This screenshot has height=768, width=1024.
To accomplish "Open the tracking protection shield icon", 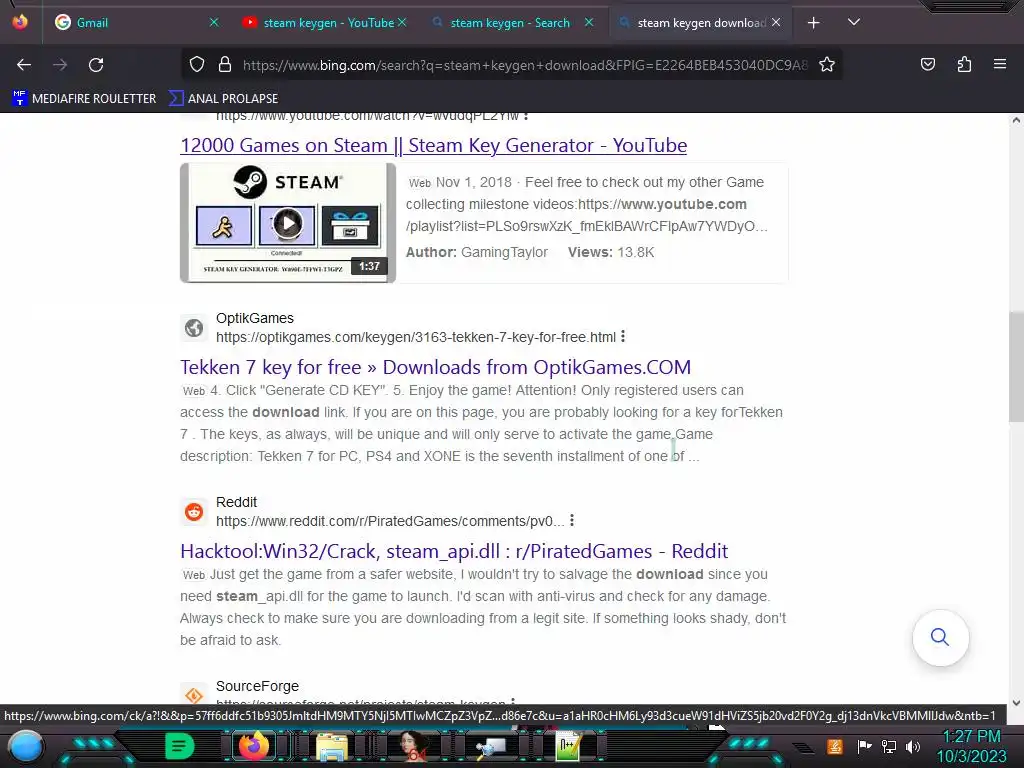I will (197, 65).
